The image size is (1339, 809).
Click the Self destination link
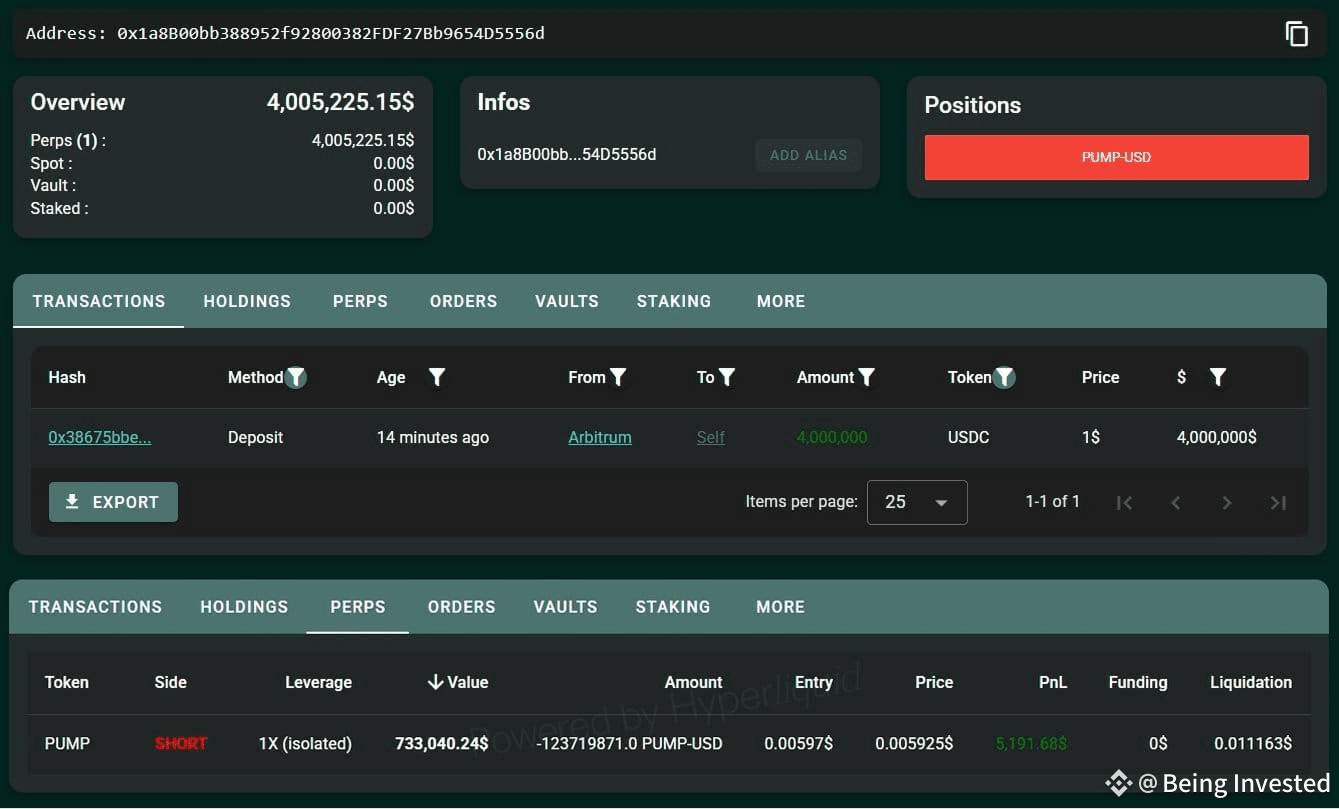point(711,437)
